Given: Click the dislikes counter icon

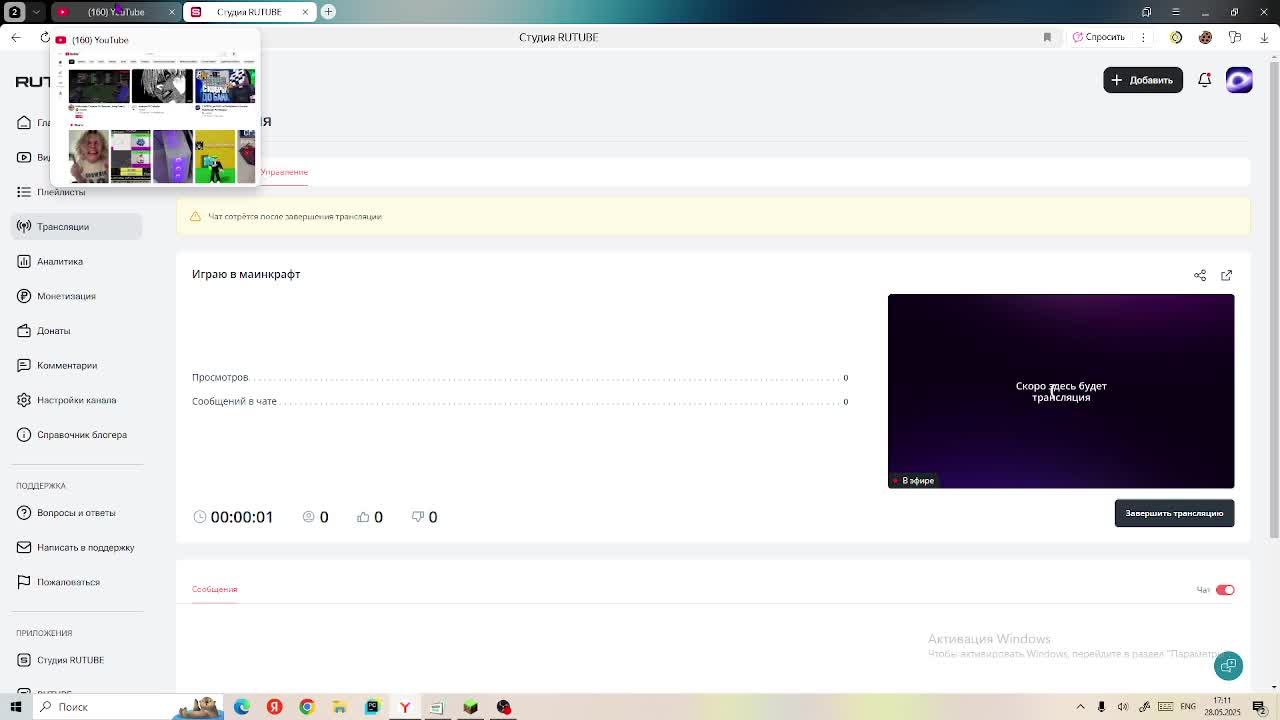Looking at the screenshot, I should point(418,517).
